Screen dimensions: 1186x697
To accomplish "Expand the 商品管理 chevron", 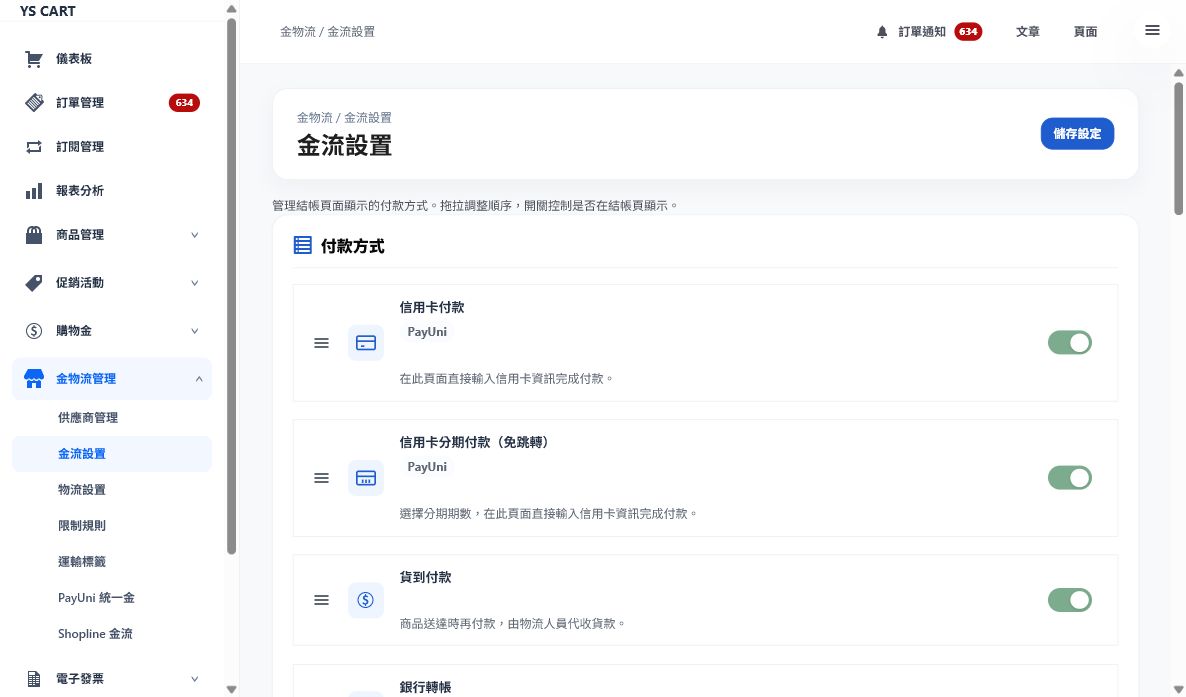I will 194,235.
